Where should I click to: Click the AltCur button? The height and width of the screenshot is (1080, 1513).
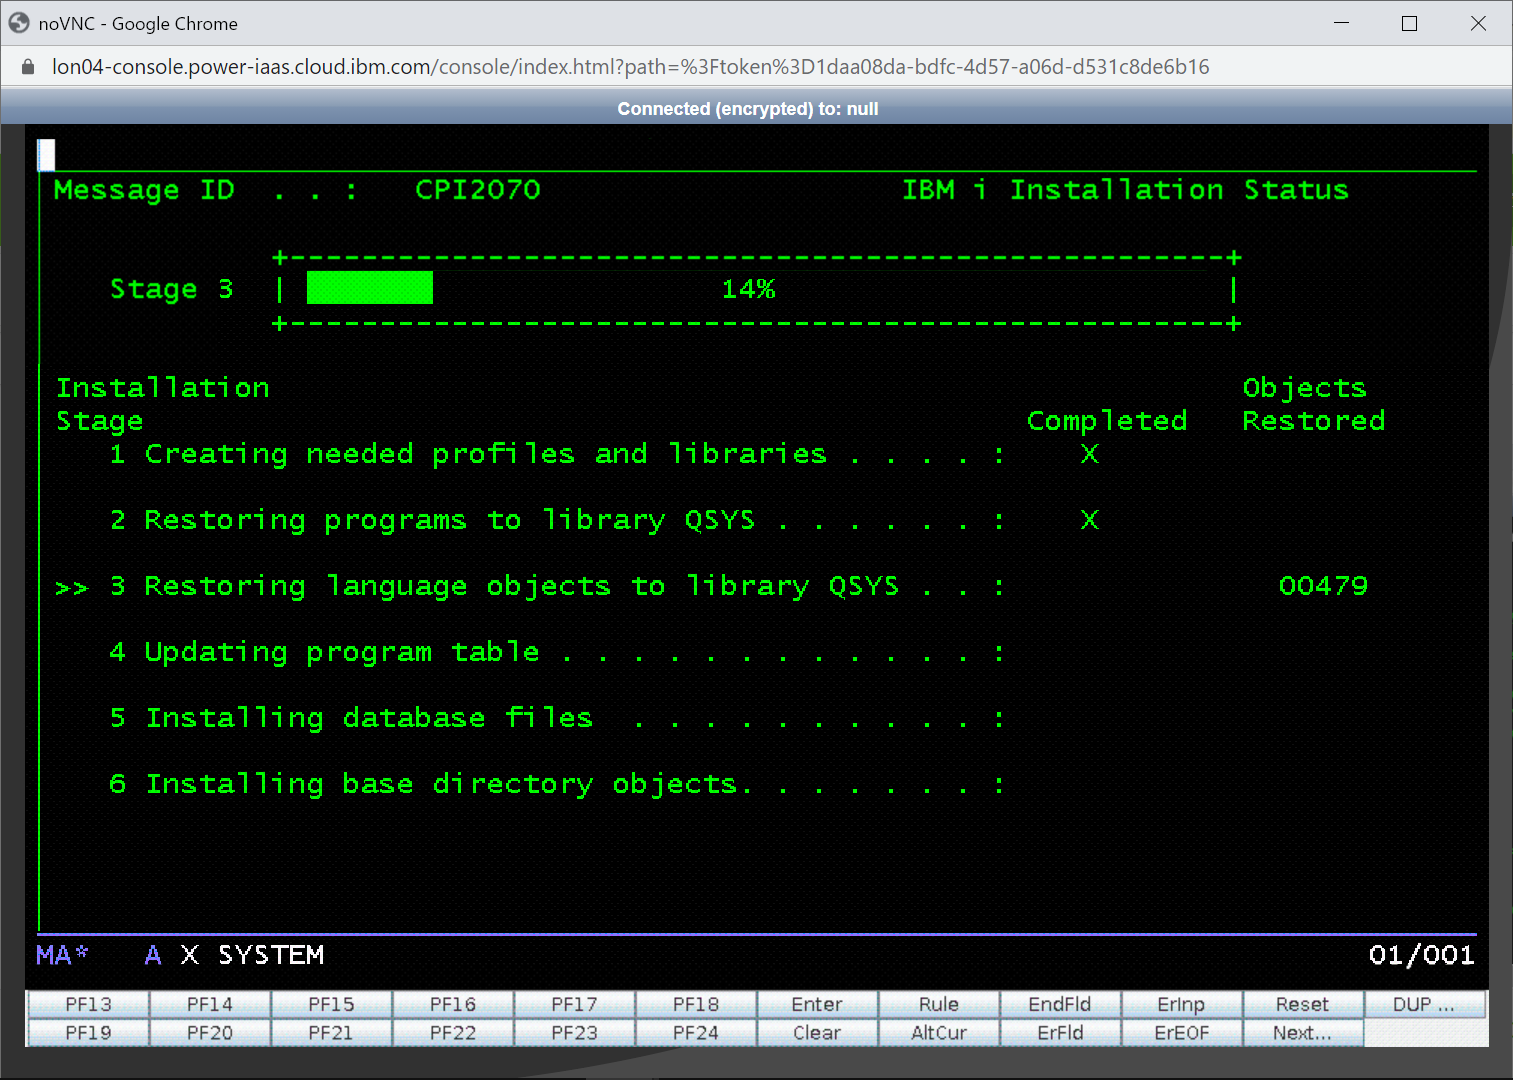click(939, 1033)
